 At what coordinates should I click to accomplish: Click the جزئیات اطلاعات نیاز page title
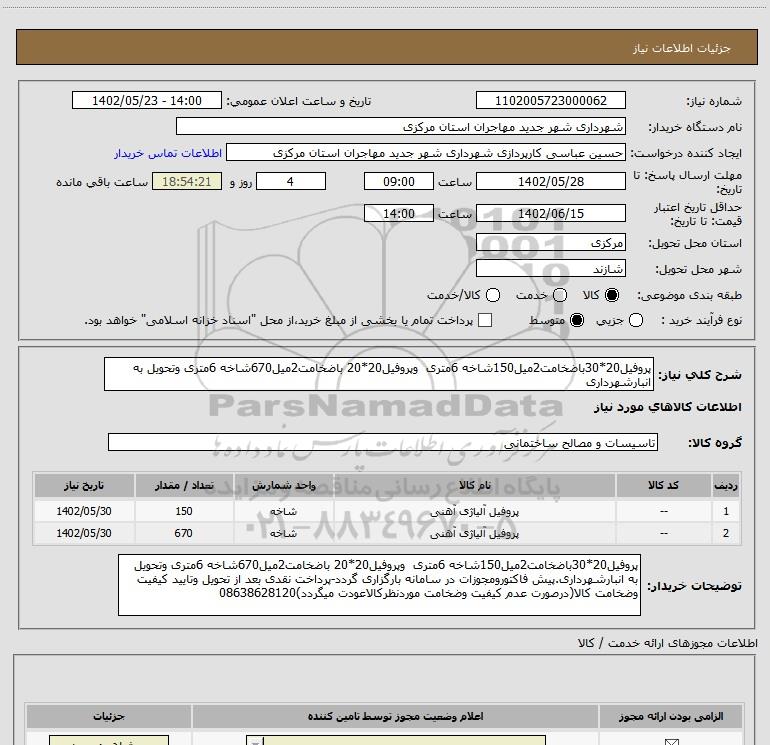682,48
